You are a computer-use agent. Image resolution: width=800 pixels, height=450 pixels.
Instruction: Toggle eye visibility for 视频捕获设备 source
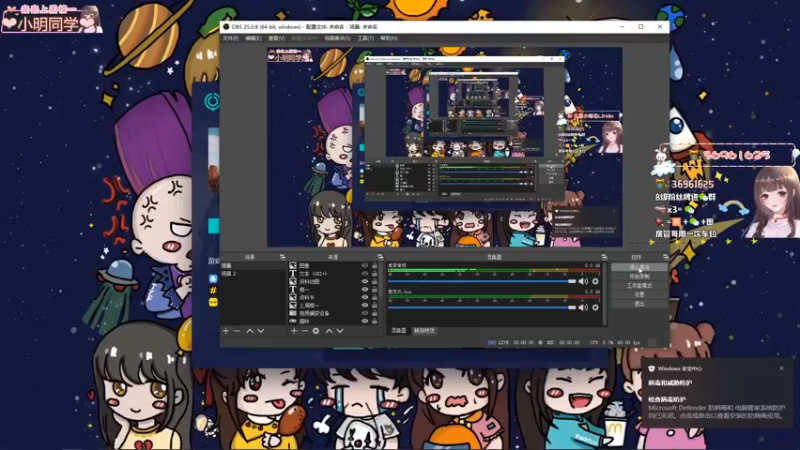(x=365, y=313)
